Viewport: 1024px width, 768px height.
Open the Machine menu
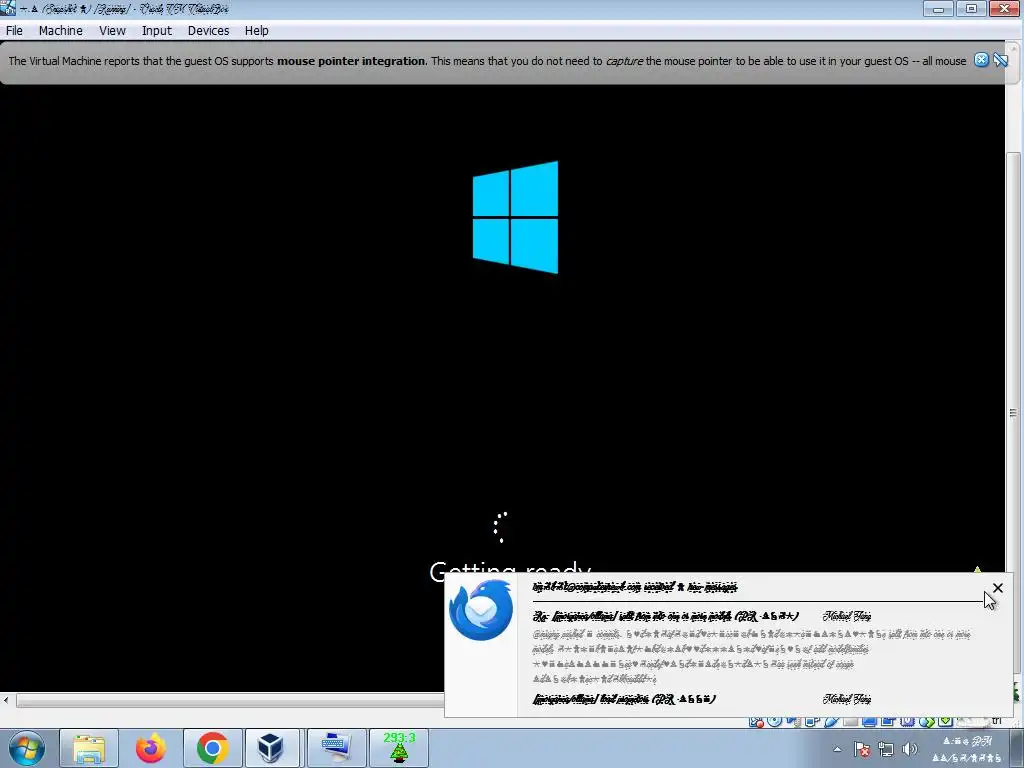[61, 31]
